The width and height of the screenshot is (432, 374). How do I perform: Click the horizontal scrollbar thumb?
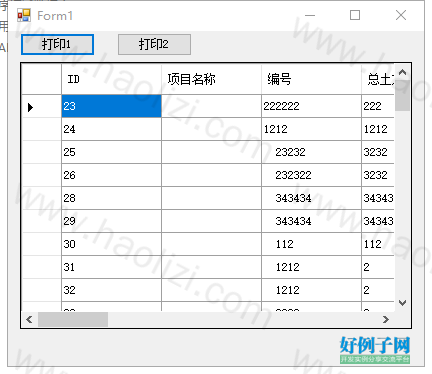click(73, 320)
